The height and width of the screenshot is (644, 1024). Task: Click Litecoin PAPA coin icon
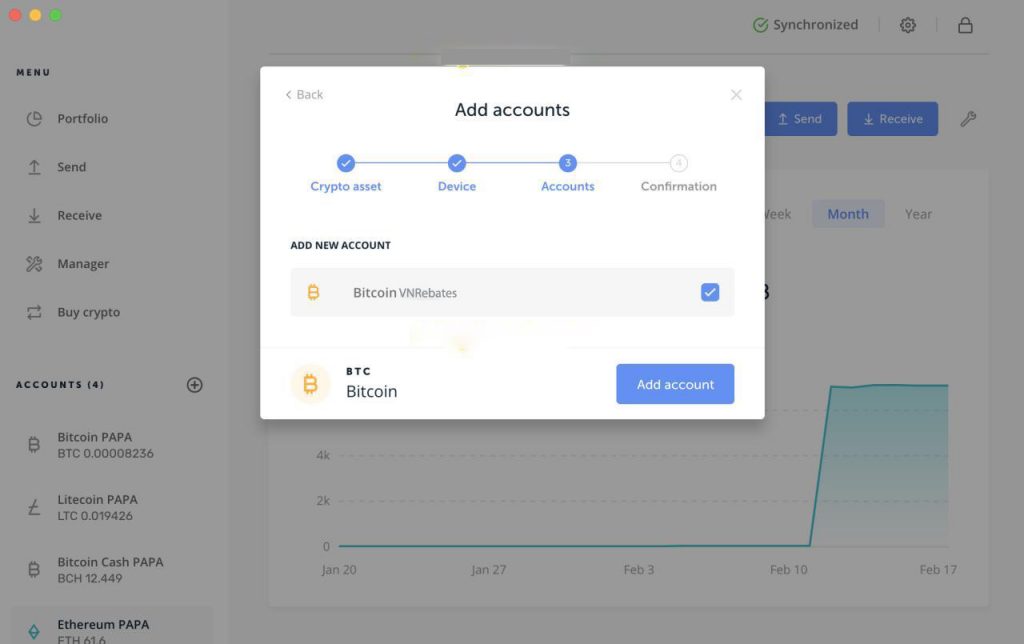click(34, 507)
